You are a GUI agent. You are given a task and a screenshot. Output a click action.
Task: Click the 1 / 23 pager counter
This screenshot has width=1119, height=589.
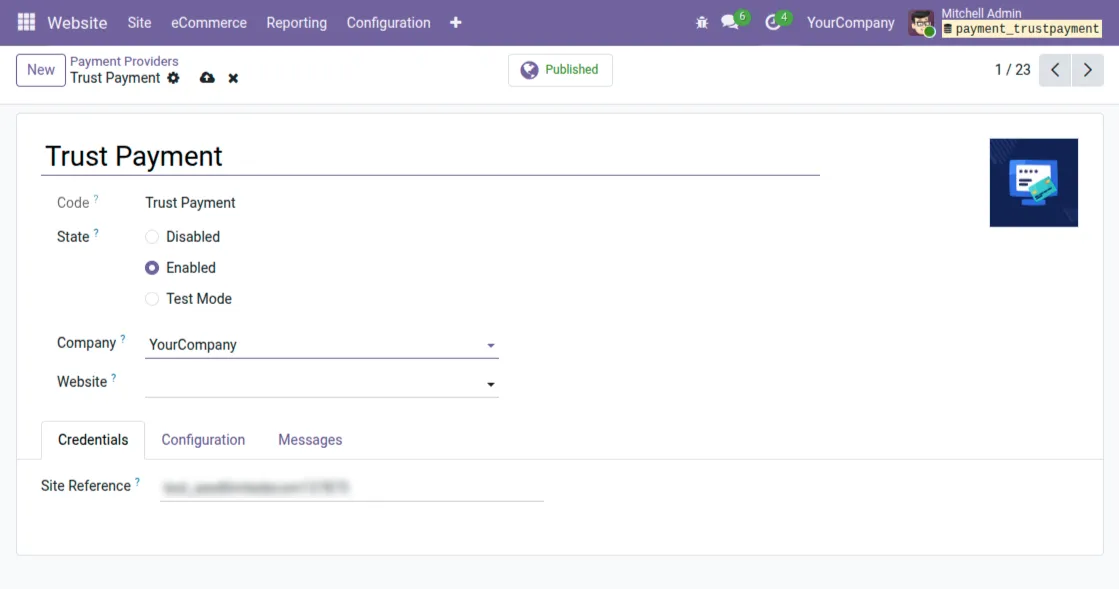click(1012, 70)
